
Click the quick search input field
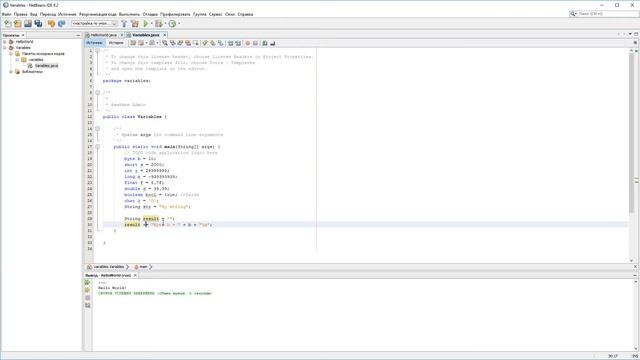tap(607, 14)
